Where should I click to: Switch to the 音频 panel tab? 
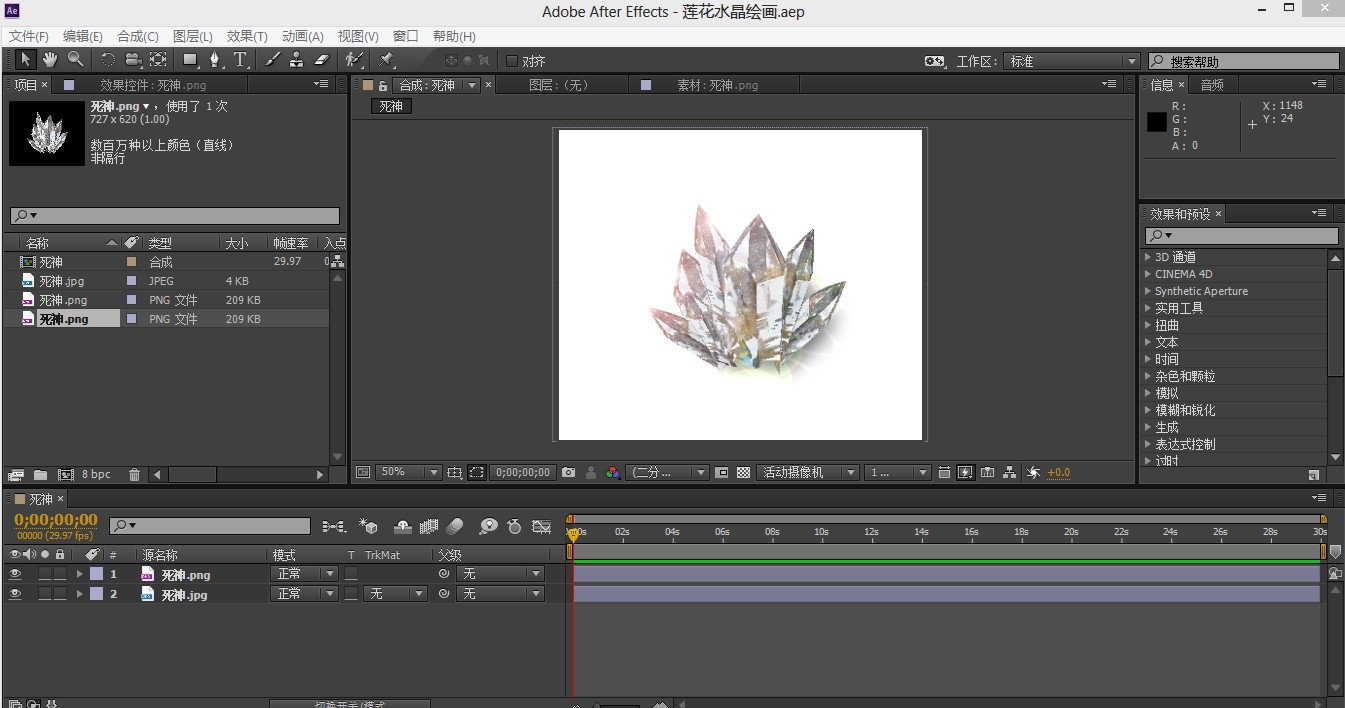1212,85
